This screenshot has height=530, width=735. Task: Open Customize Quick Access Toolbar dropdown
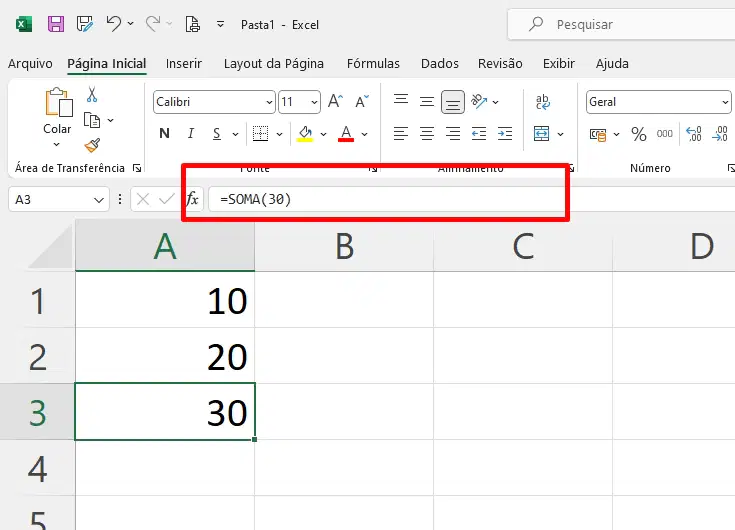(220, 24)
